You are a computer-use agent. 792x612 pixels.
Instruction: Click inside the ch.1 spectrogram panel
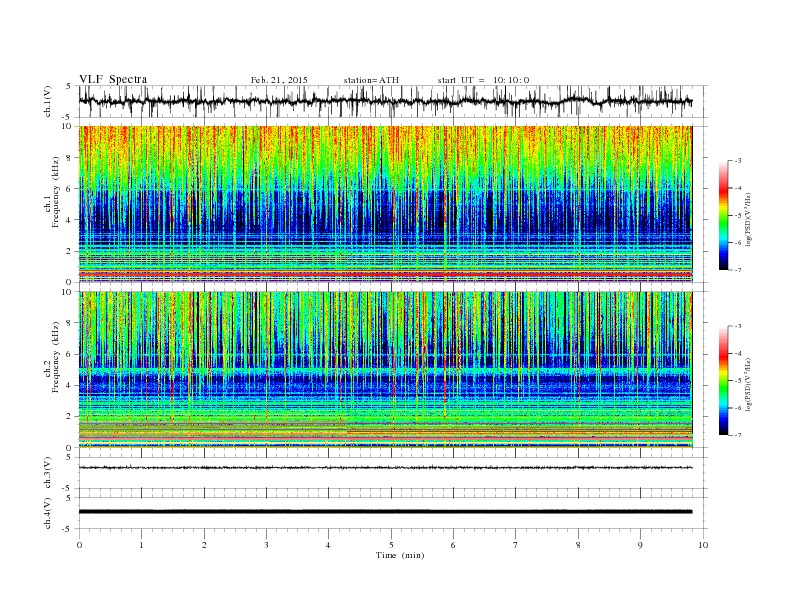[x=385, y=204]
